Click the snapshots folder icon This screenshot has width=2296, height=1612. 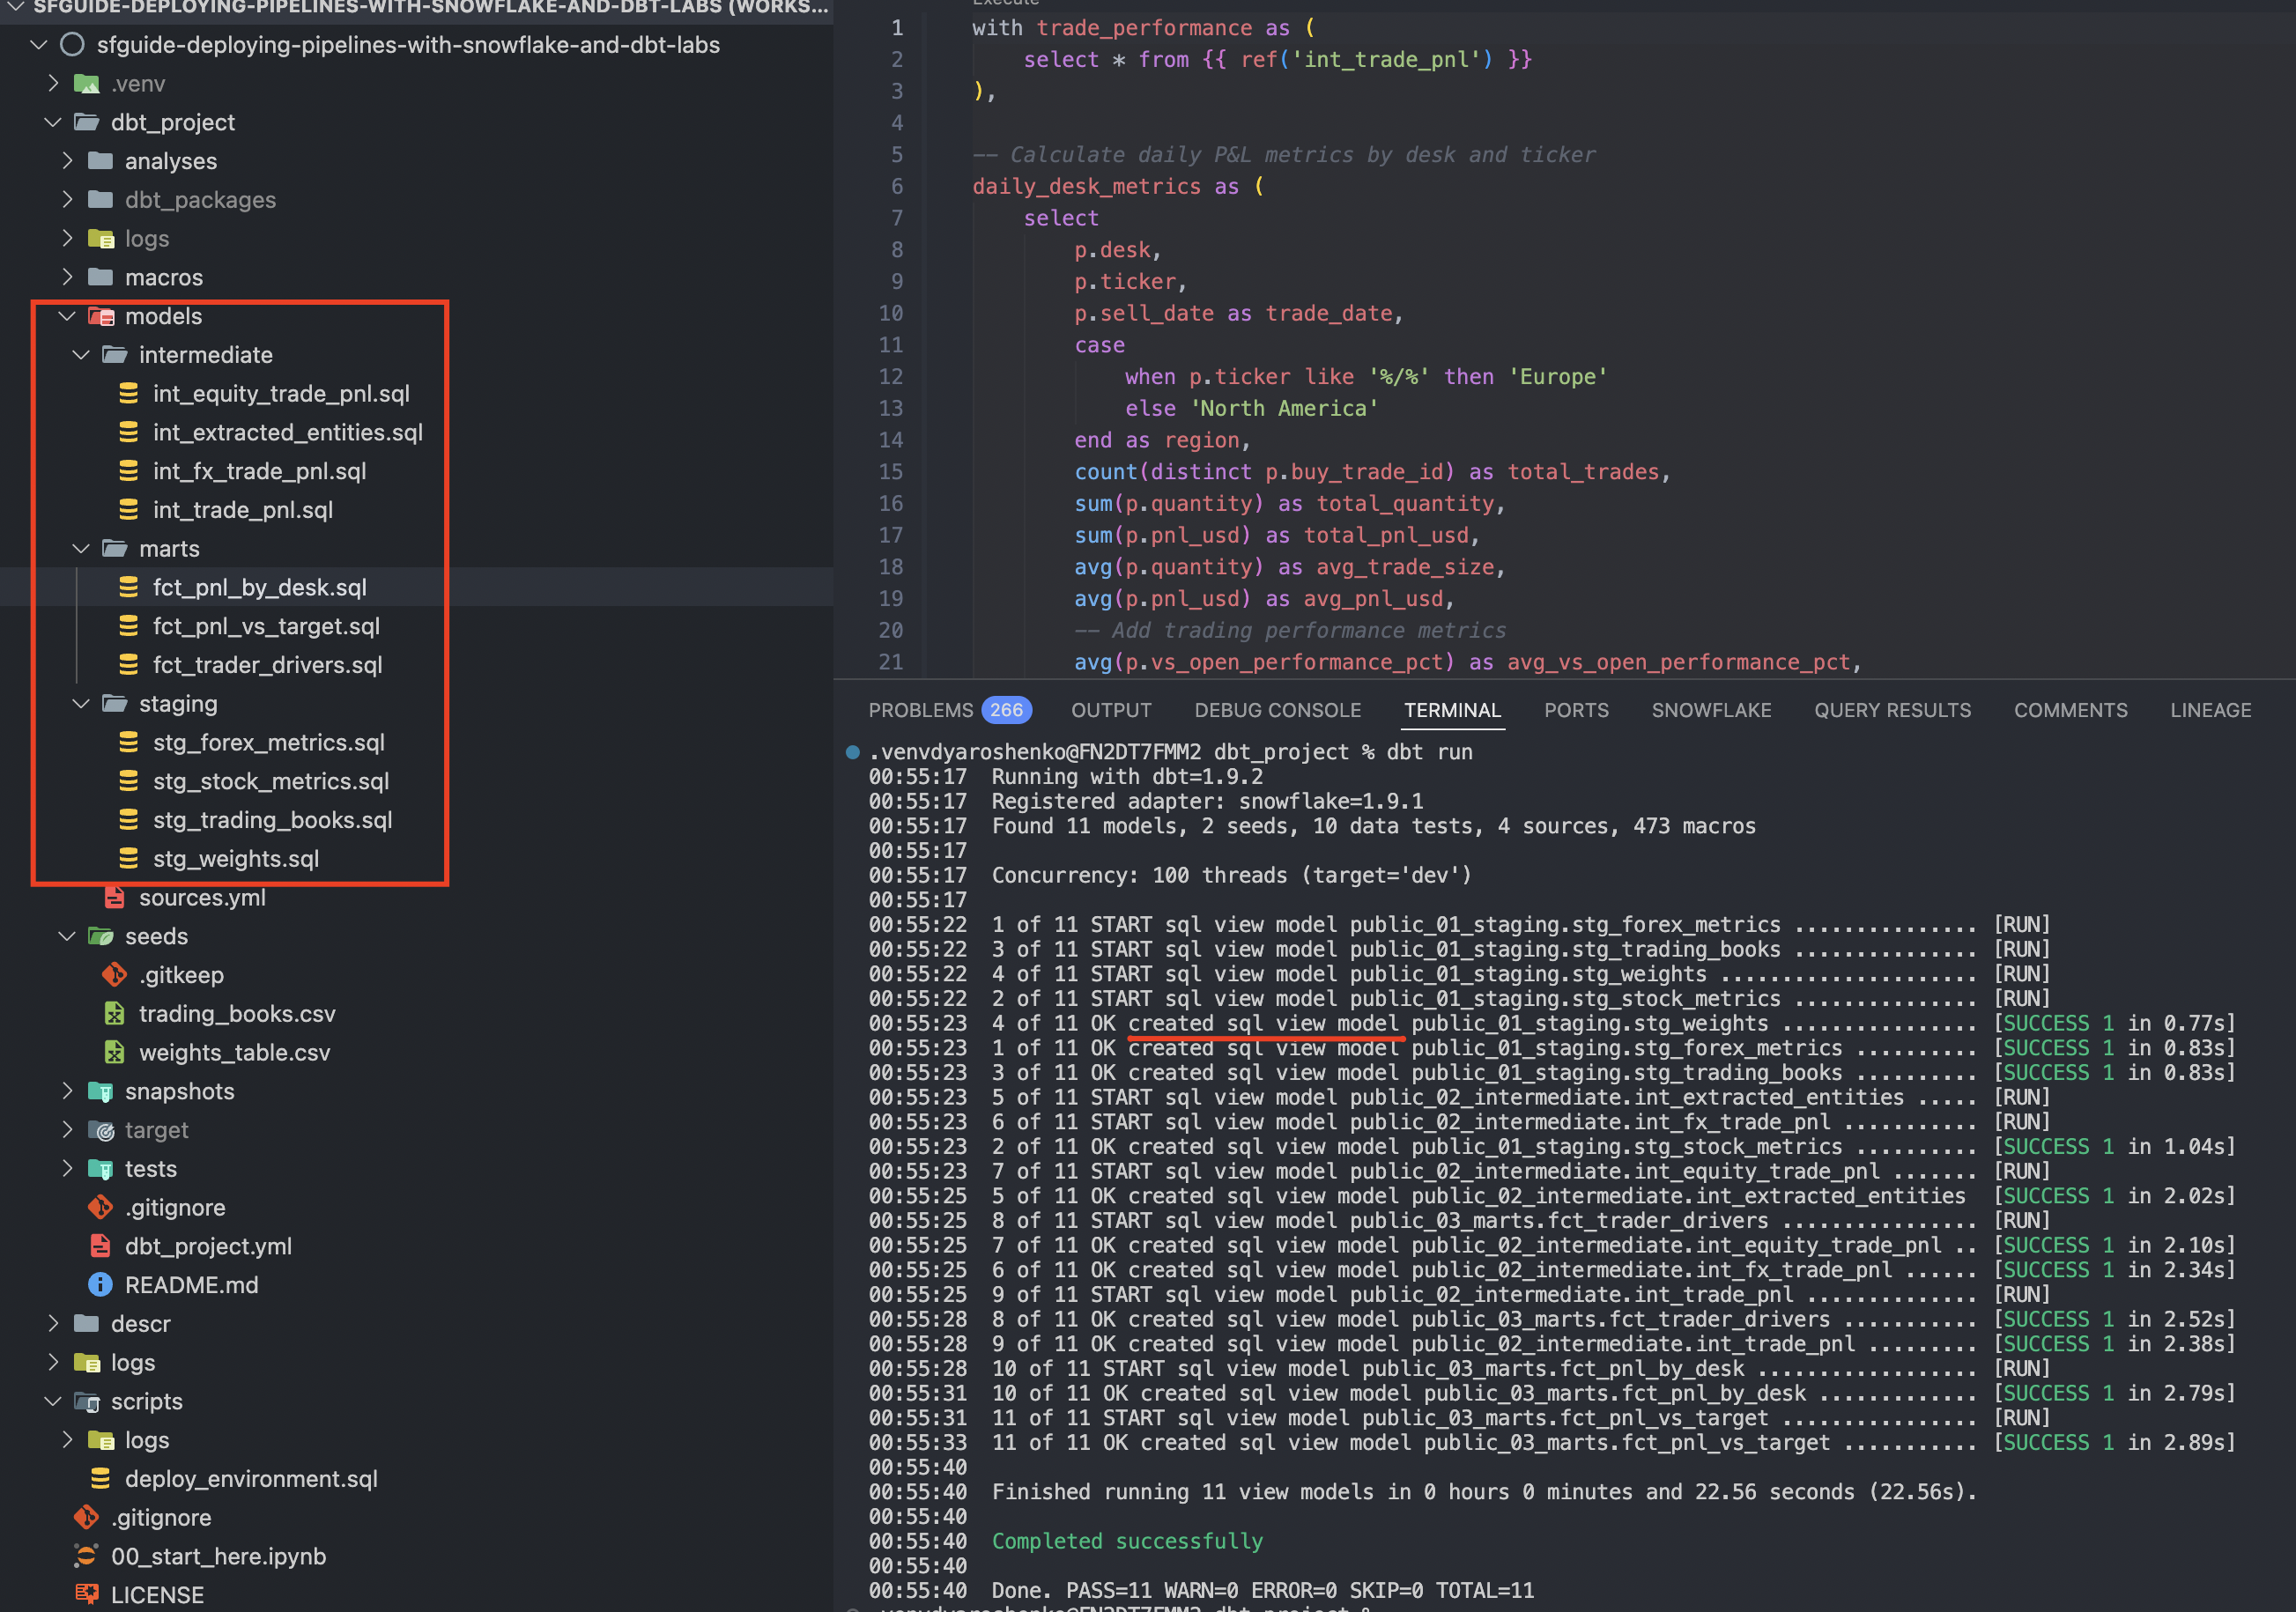pos(100,1091)
